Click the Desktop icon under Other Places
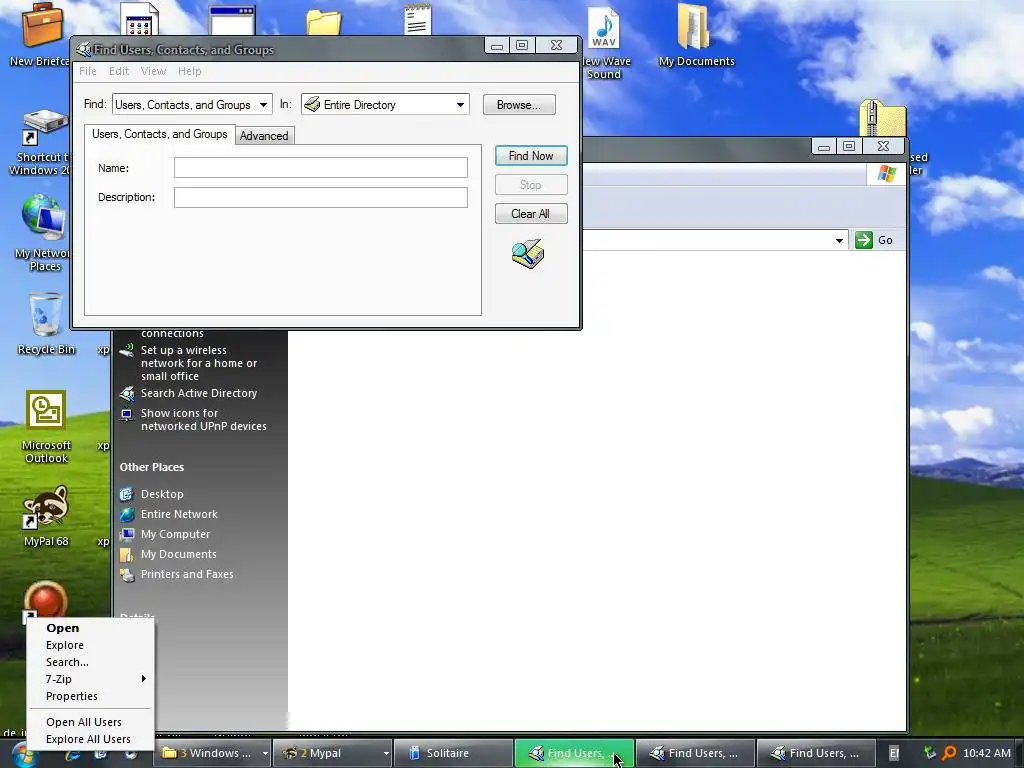Screen dimensions: 1024x768 [127, 494]
